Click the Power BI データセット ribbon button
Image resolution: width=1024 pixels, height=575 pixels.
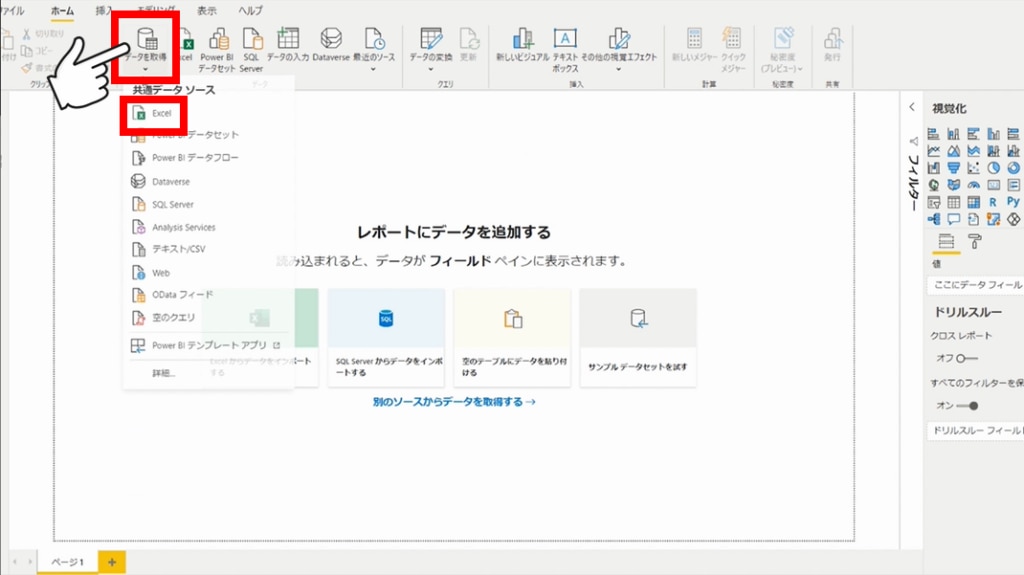point(217,50)
